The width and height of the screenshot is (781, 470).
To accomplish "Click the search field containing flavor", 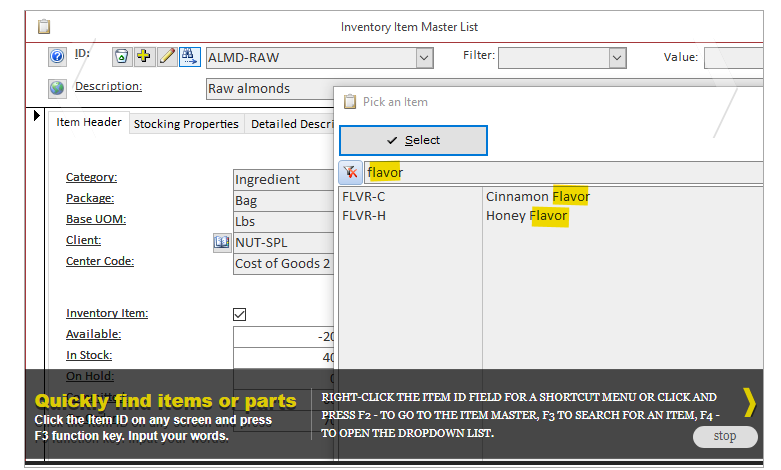I will (560, 172).
